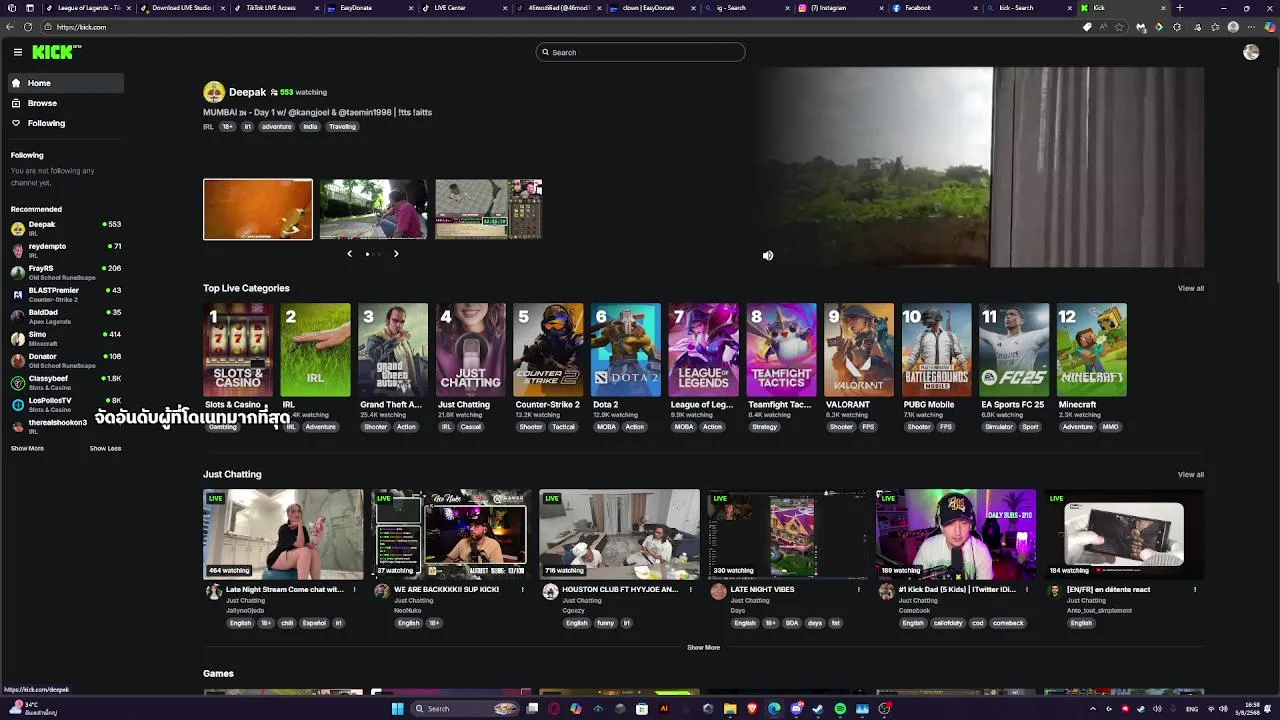The width and height of the screenshot is (1280, 720).
Task: Select Following in the sidebar
Action: pyautogui.click(x=66, y=123)
